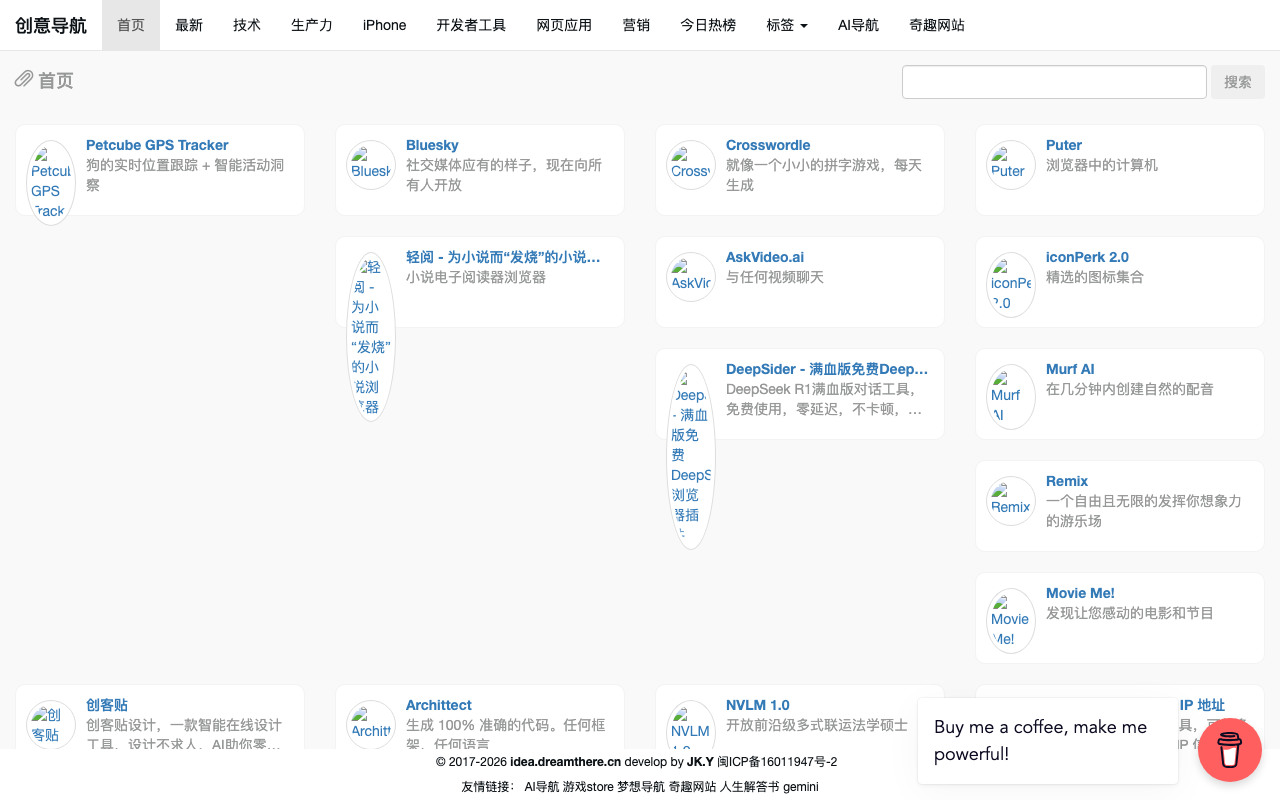
Task: Open the 梦想导航 footer link
Action: 641,787
